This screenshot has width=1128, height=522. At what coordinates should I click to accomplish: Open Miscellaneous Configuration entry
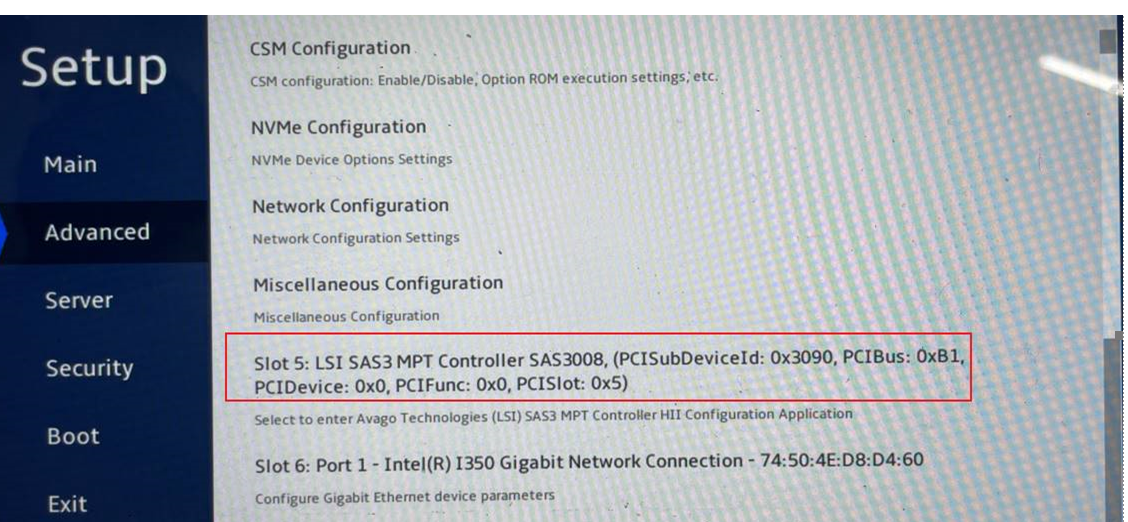tap(378, 284)
